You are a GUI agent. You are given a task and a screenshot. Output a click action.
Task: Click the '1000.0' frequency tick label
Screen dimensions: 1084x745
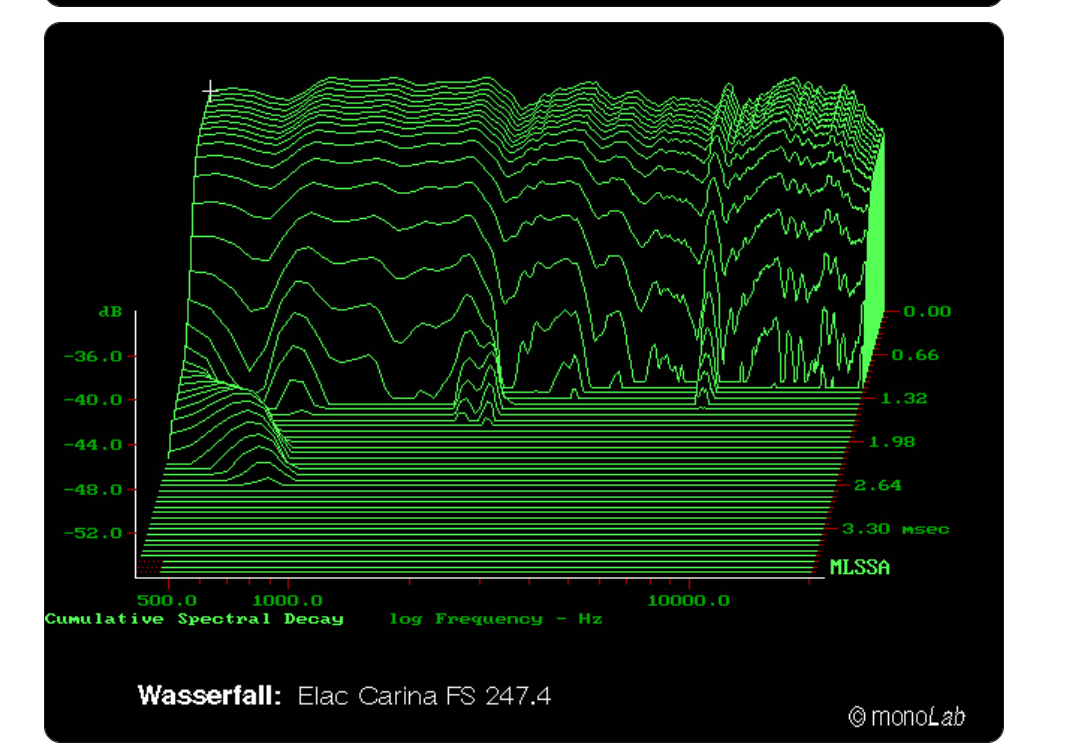point(288,601)
